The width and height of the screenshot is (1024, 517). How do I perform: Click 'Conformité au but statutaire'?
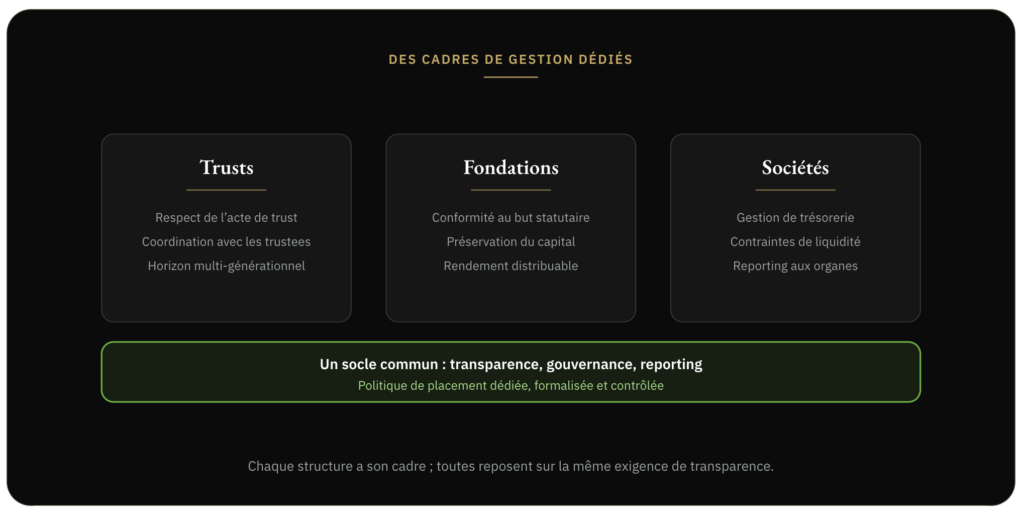pos(511,217)
